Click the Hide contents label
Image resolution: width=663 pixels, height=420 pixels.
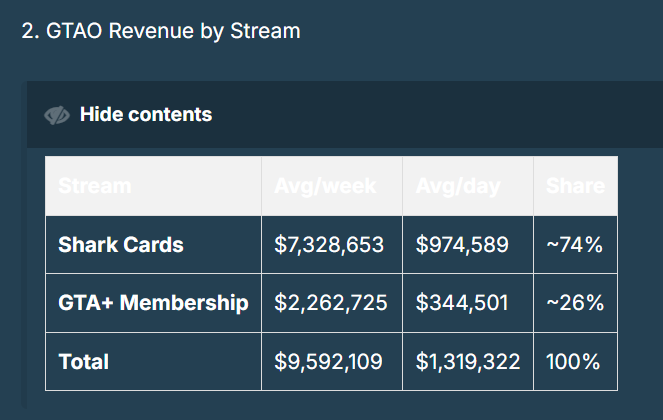pos(146,115)
